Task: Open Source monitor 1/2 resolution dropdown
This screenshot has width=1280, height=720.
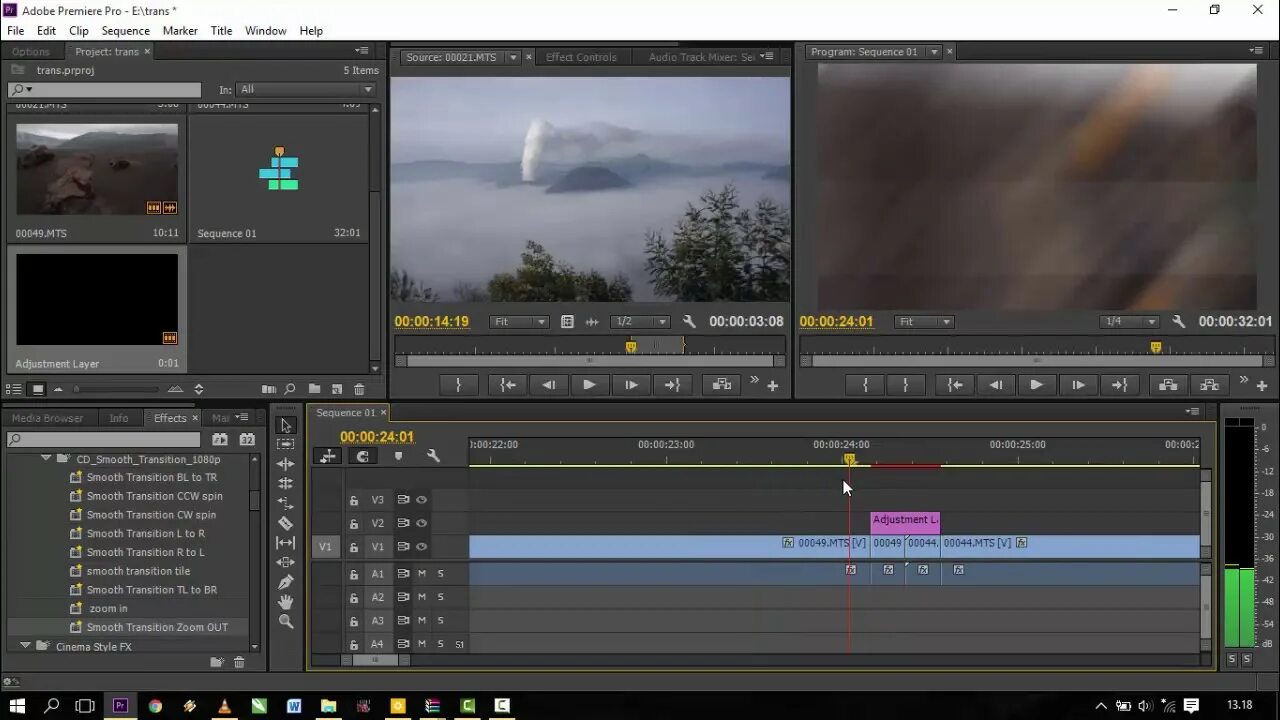Action: click(x=640, y=322)
